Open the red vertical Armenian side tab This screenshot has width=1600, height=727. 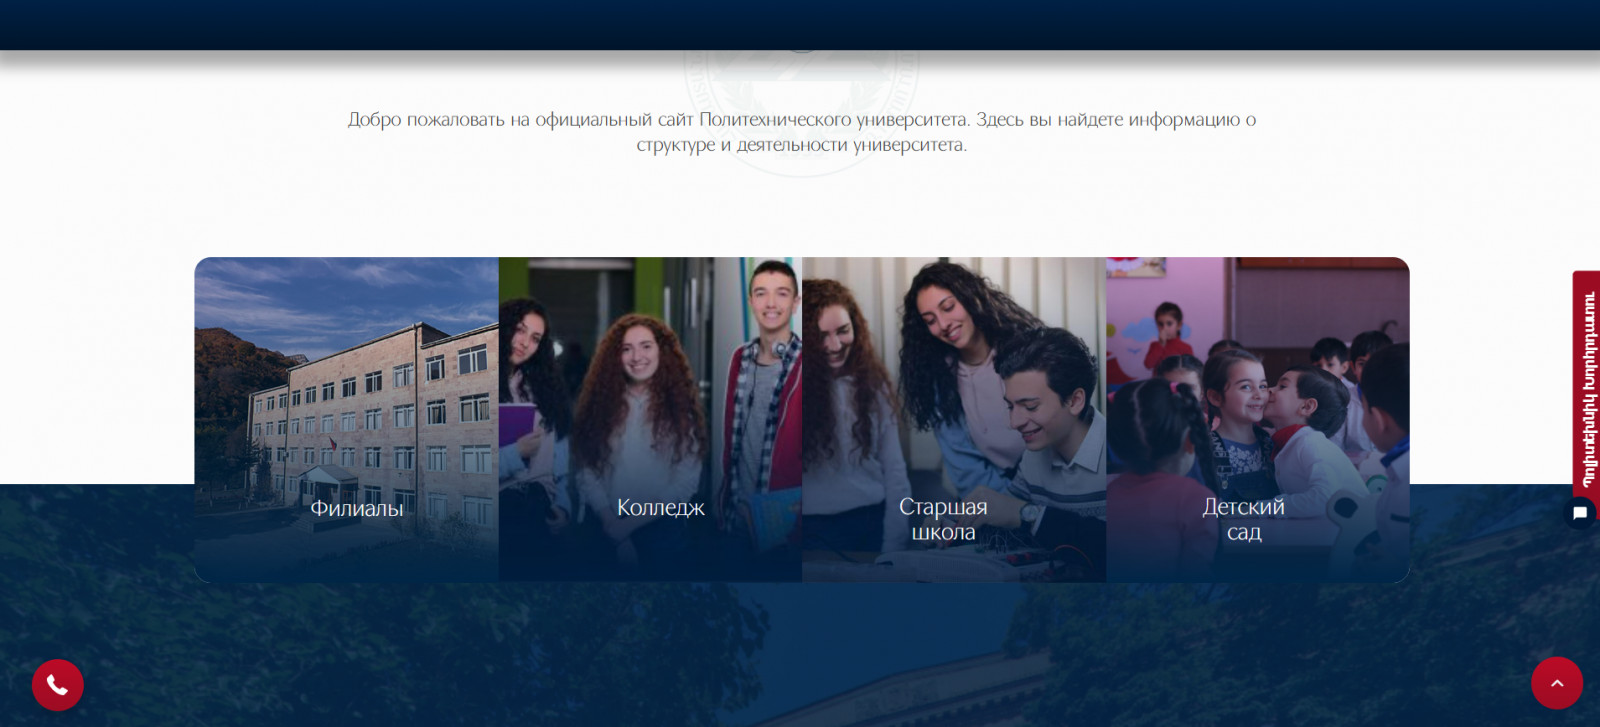click(1587, 389)
